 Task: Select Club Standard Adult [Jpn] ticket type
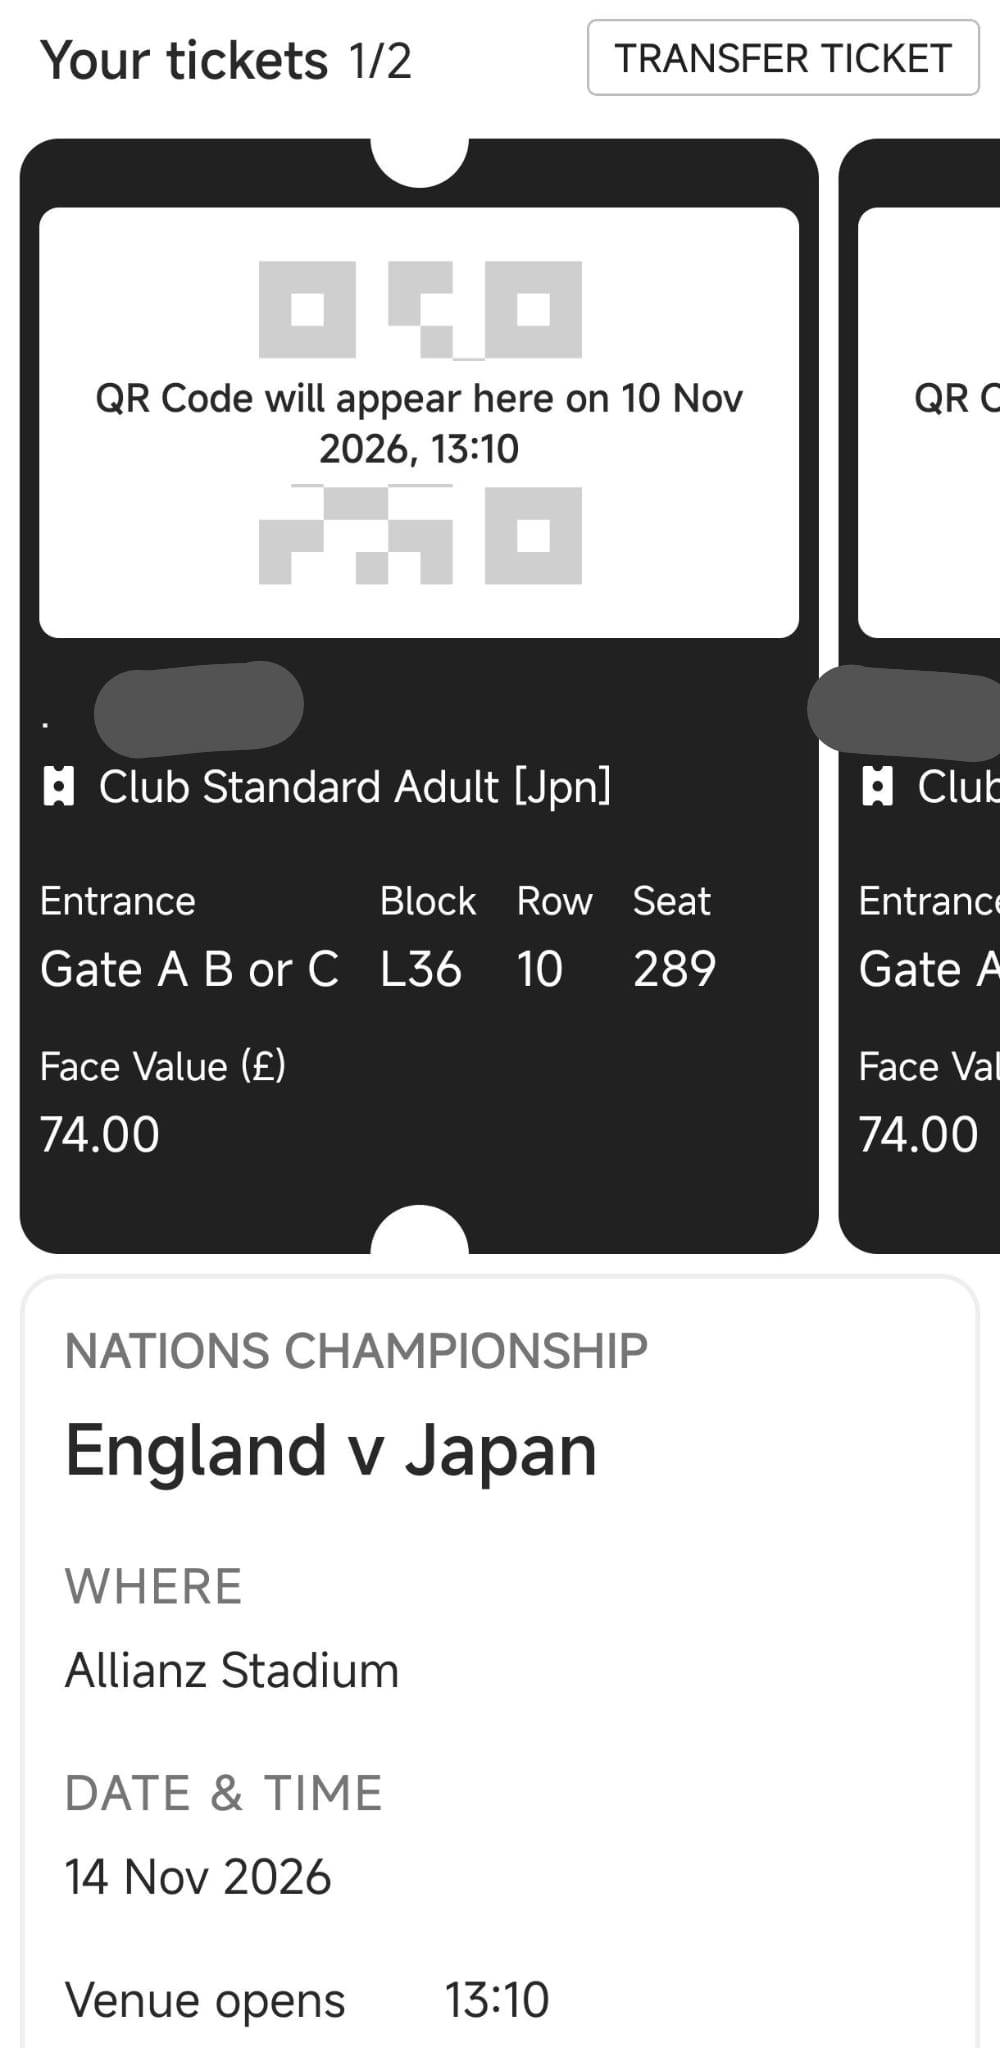(354, 787)
